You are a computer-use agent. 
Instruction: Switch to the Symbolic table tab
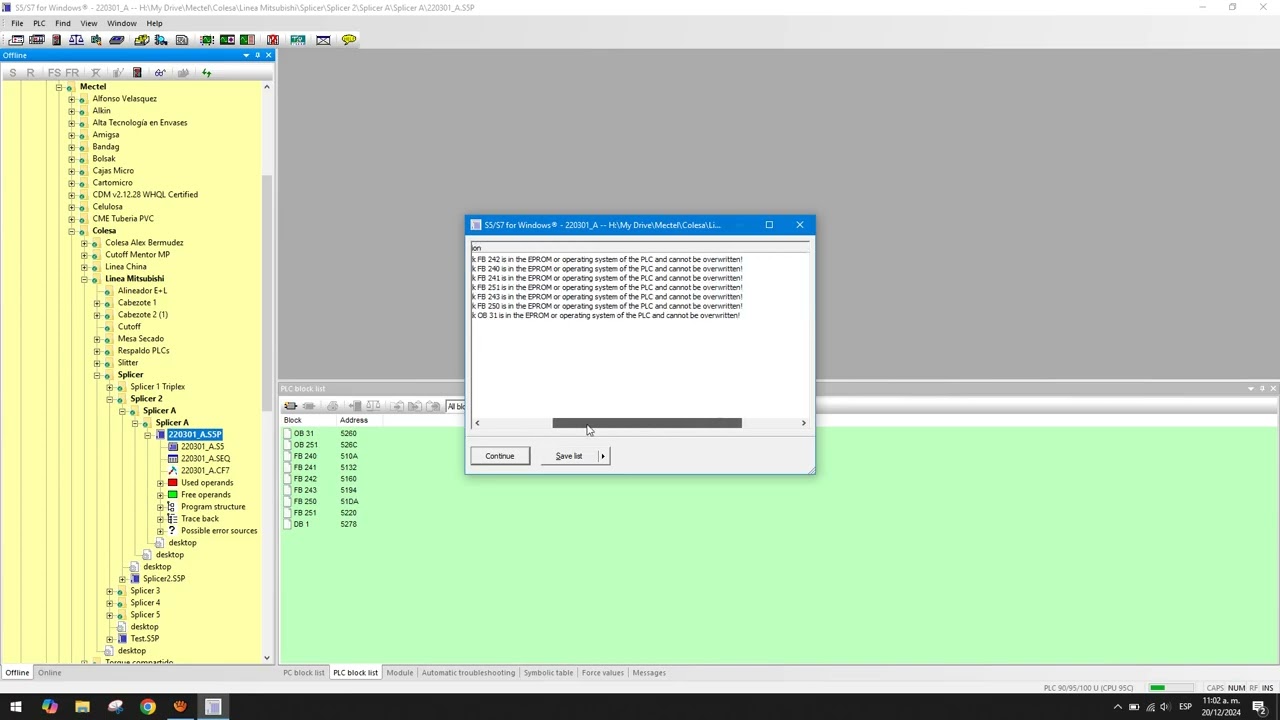tap(548, 673)
